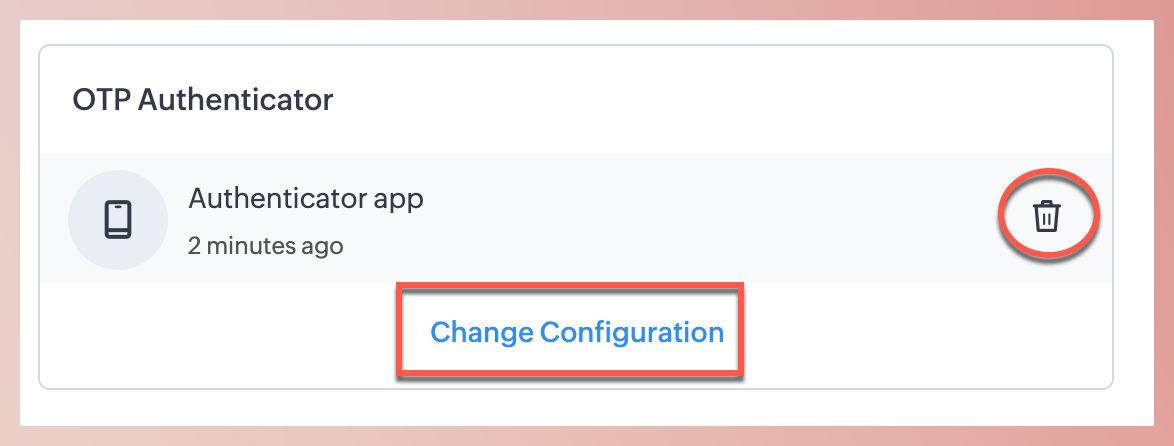Click the Authenticator app label
Image resolution: width=1174 pixels, height=446 pixels.
tap(305, 199)
